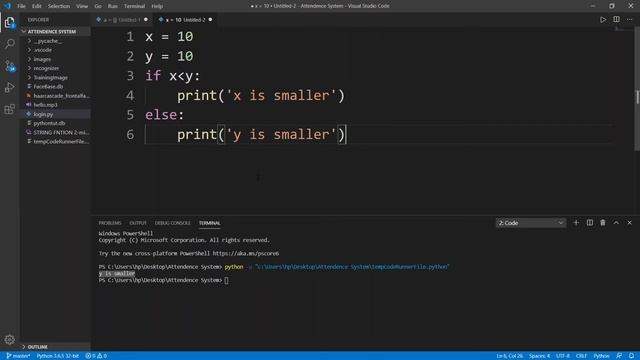Click the feedback icon in status bar
The height and width of the screenshot is (360, 640).
click(x=619, y=356)
